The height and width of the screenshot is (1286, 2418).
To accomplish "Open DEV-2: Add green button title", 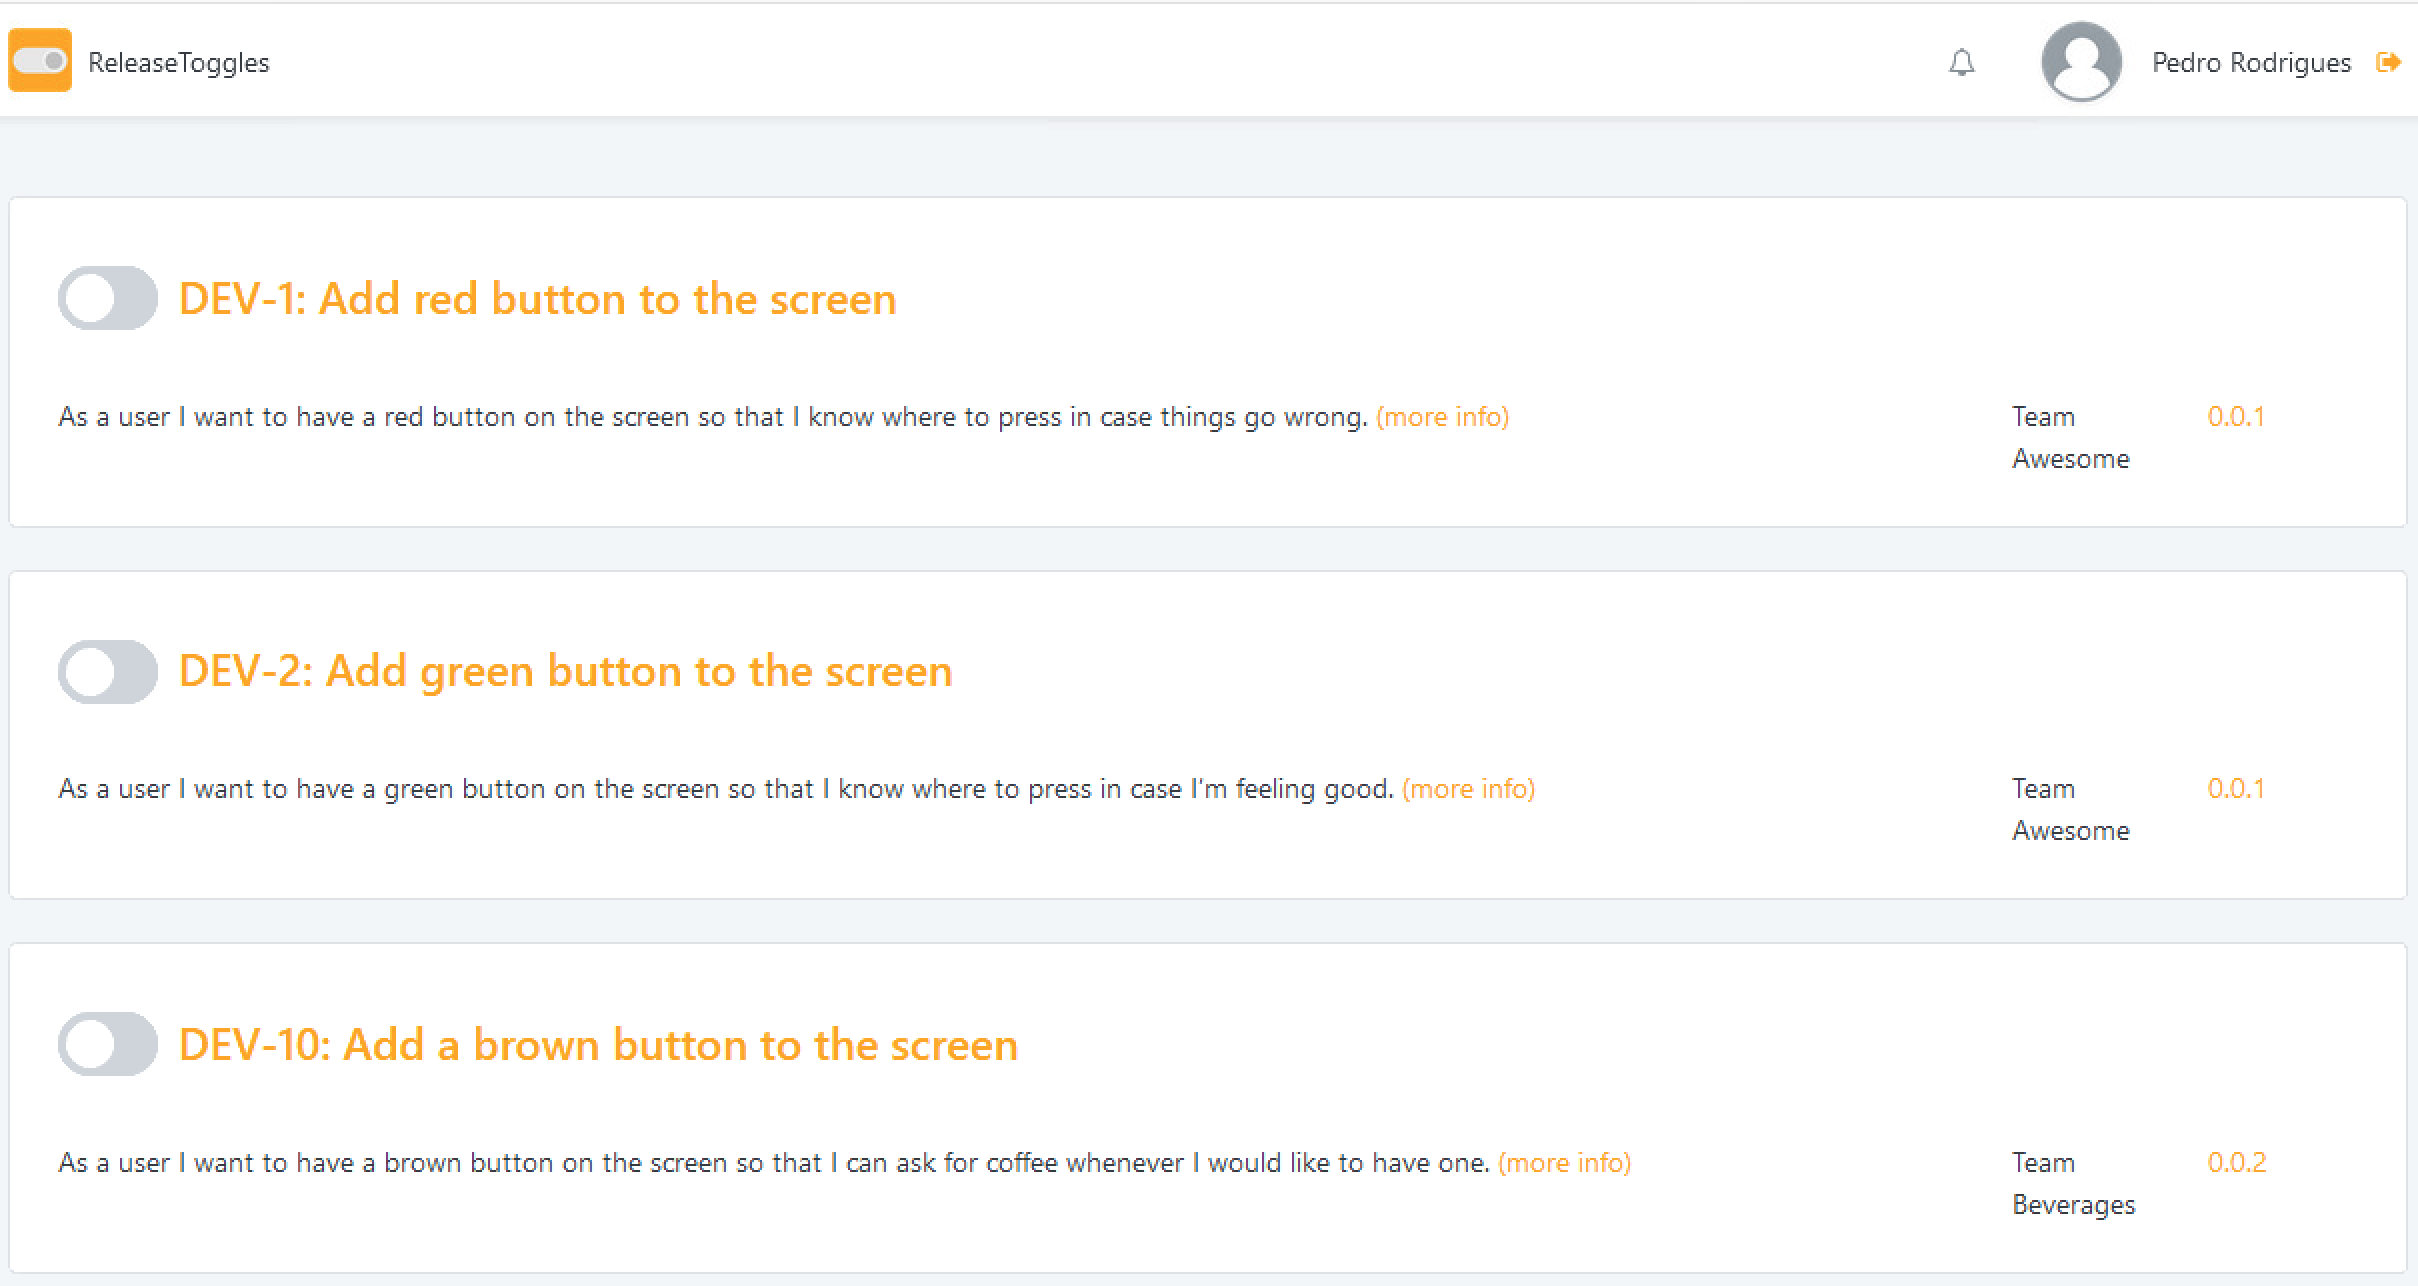I will coord(565,671).
